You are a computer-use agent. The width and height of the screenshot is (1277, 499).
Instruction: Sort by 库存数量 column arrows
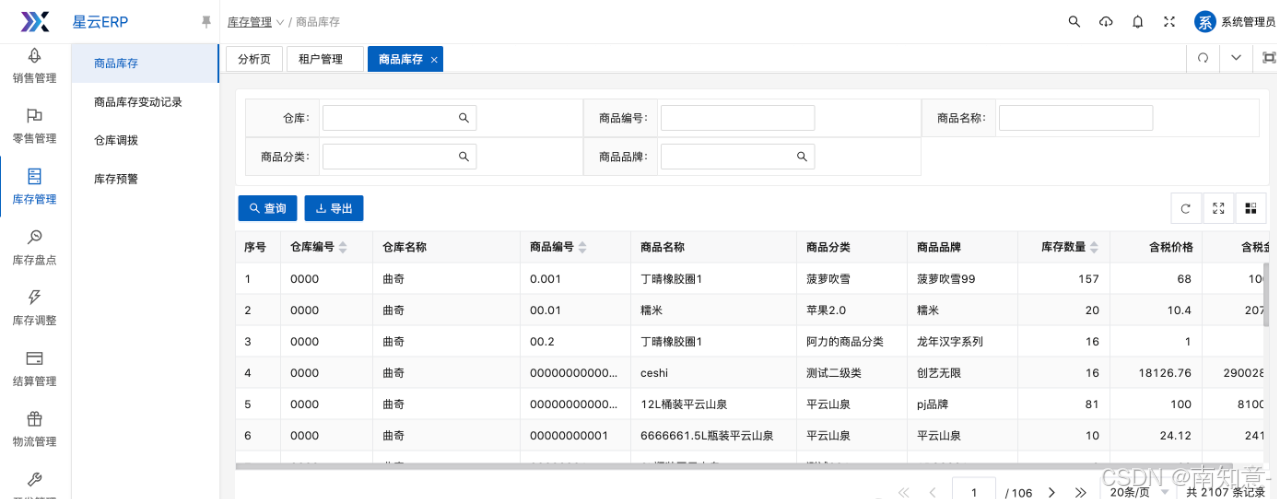(x=1094, y=247)
